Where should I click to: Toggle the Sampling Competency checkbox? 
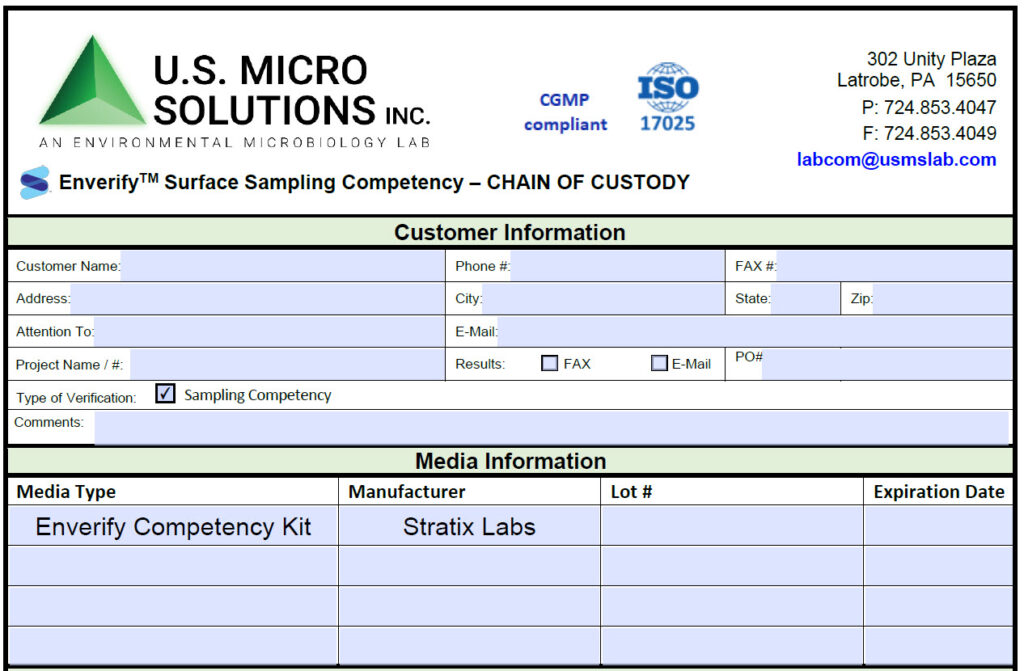(166, 394)
